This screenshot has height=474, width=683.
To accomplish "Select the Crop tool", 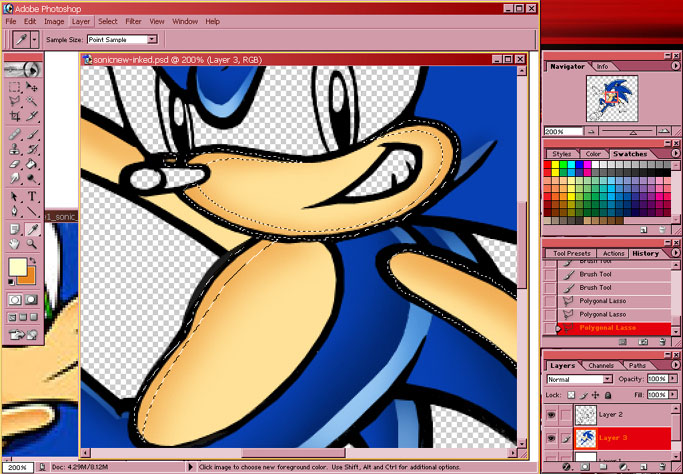I will pyautogui.click(x=14, y=116).
